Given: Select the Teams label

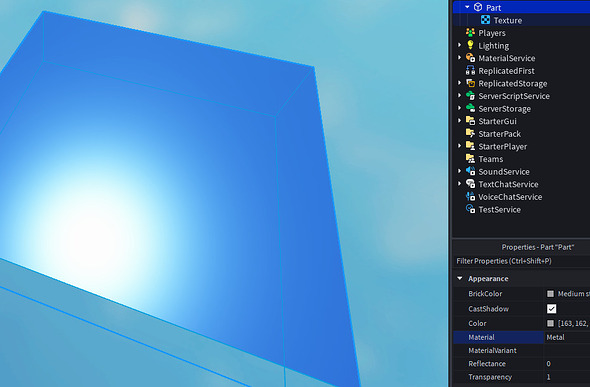Looking at the screenshot, I should (x=491, y=159).
